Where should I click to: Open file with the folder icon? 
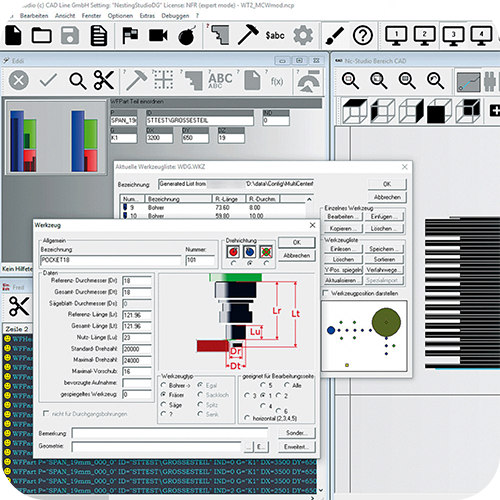[x=41, y=35]
